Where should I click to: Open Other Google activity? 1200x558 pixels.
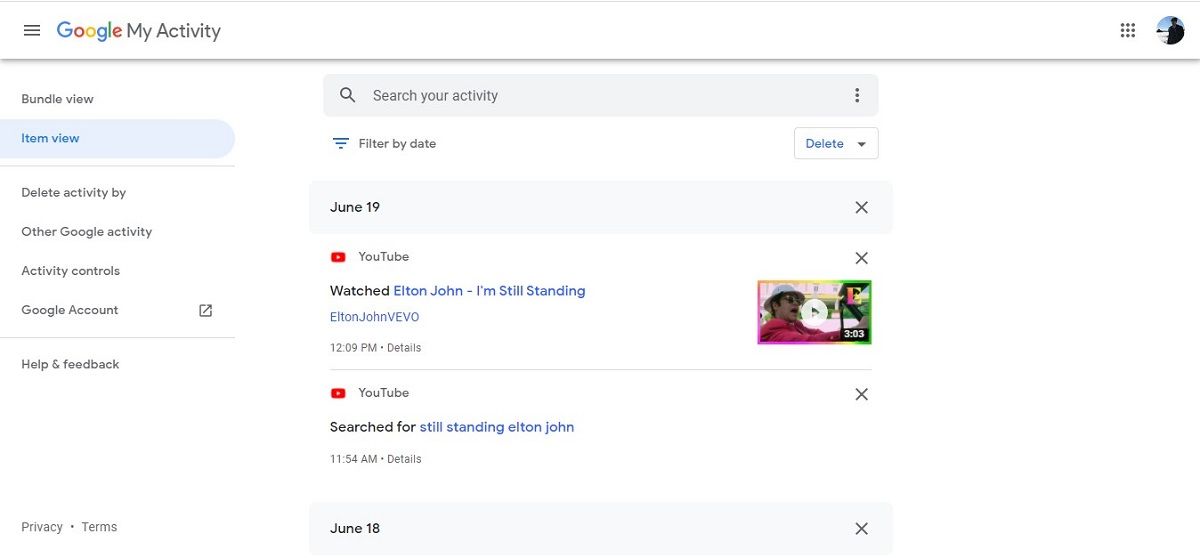tap(87, 231)
